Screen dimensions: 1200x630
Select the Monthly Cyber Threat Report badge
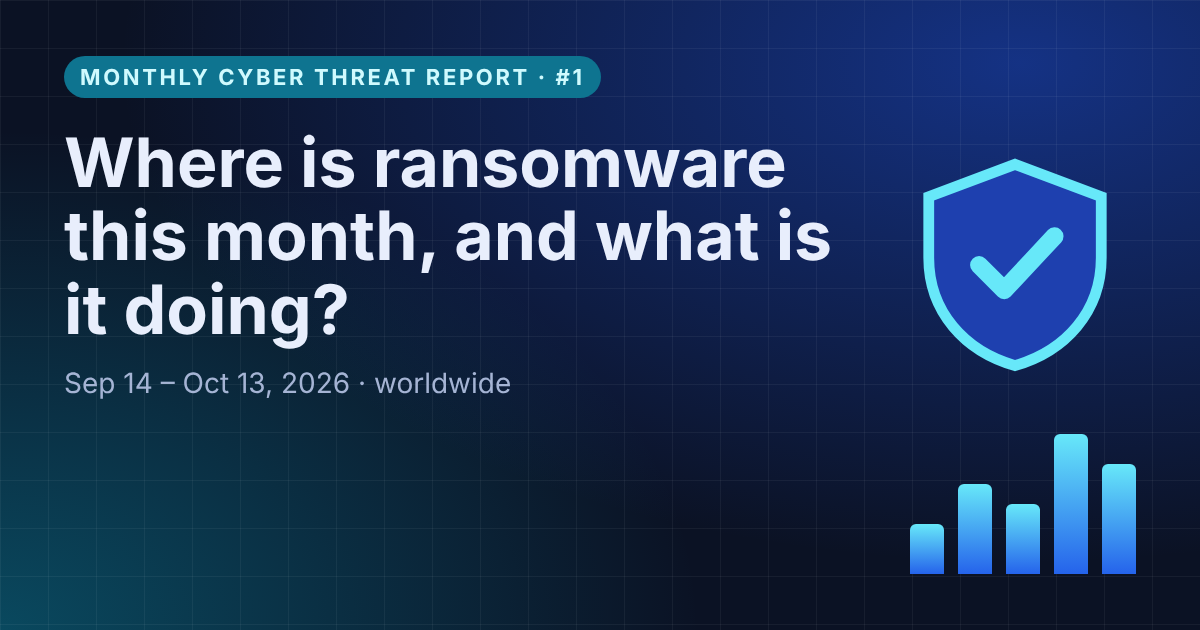pyautogui.click(x=332, y=78)
